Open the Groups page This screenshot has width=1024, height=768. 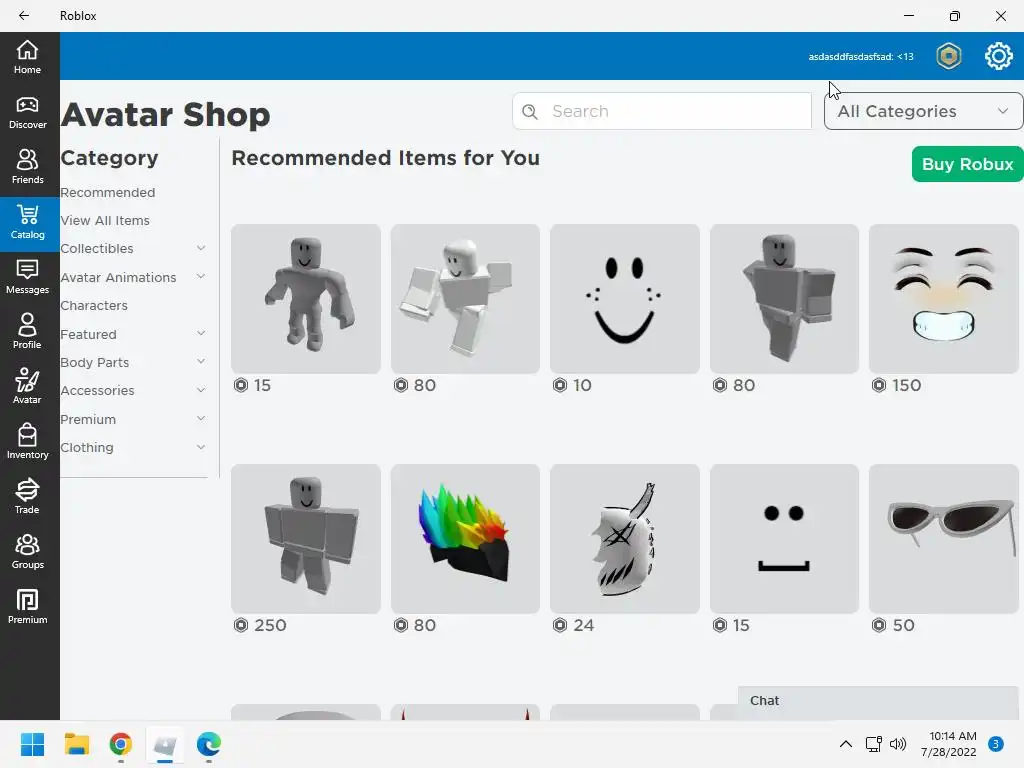(x=27, y=552)
